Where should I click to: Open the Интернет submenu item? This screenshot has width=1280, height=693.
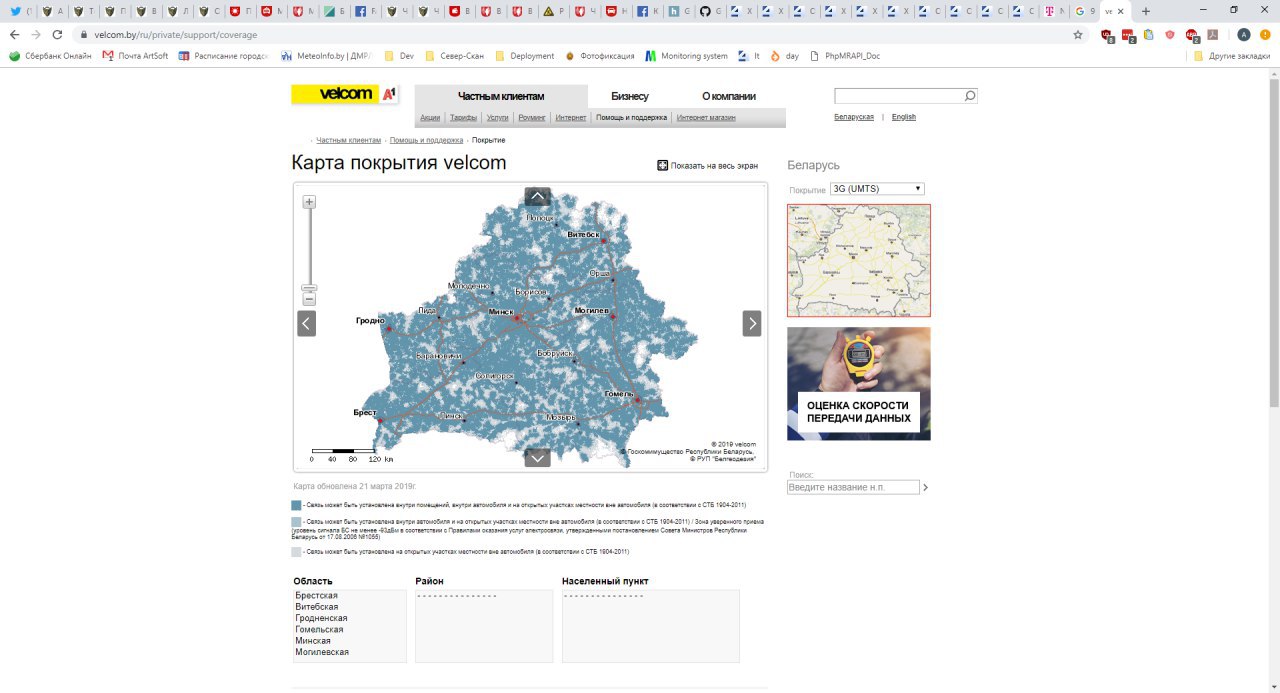[571, 117]
